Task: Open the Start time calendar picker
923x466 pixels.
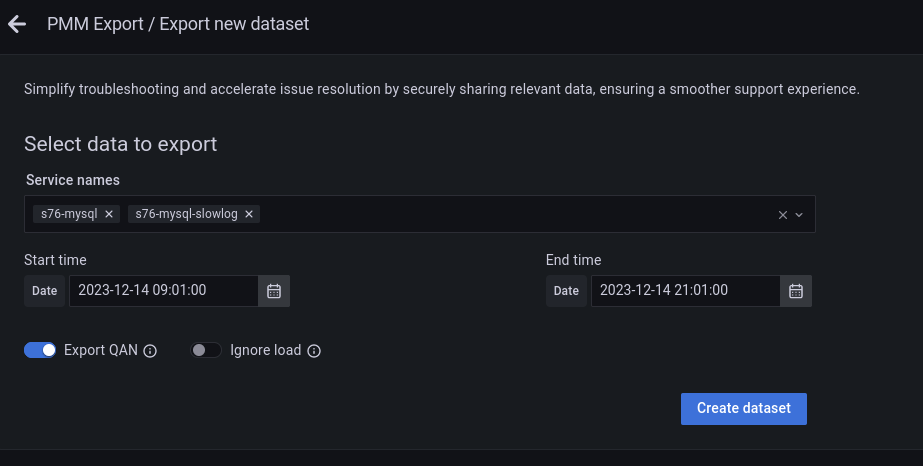Action: click(x=274, y=291)
